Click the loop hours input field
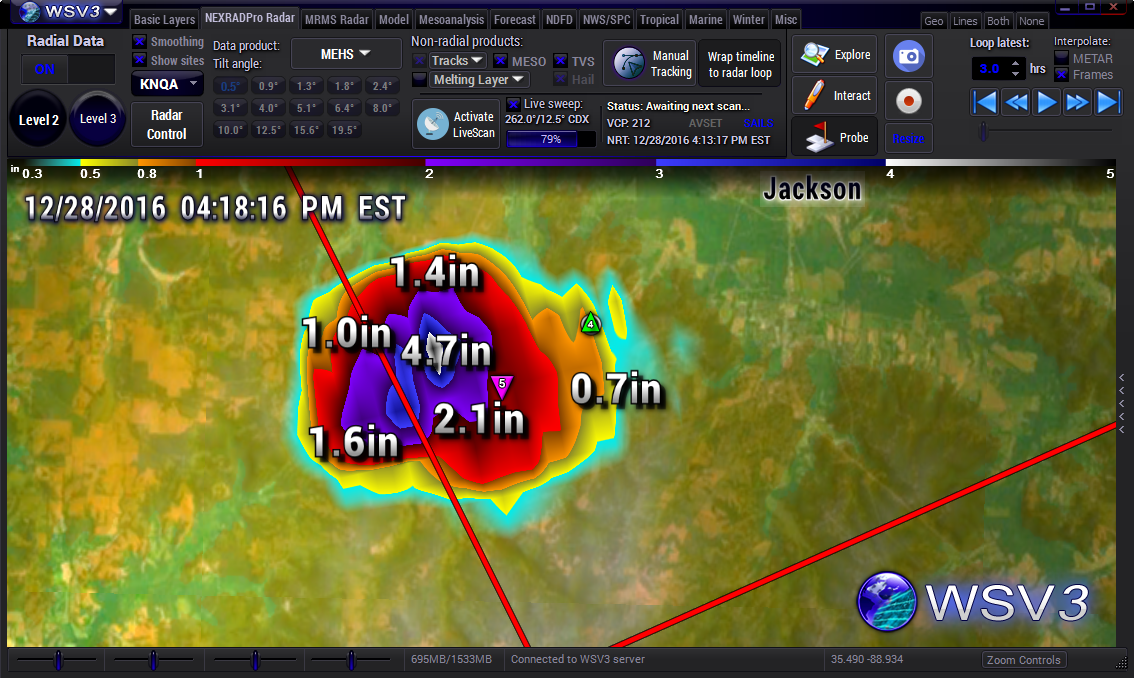 pyautogui.click(x=990, y=69)
